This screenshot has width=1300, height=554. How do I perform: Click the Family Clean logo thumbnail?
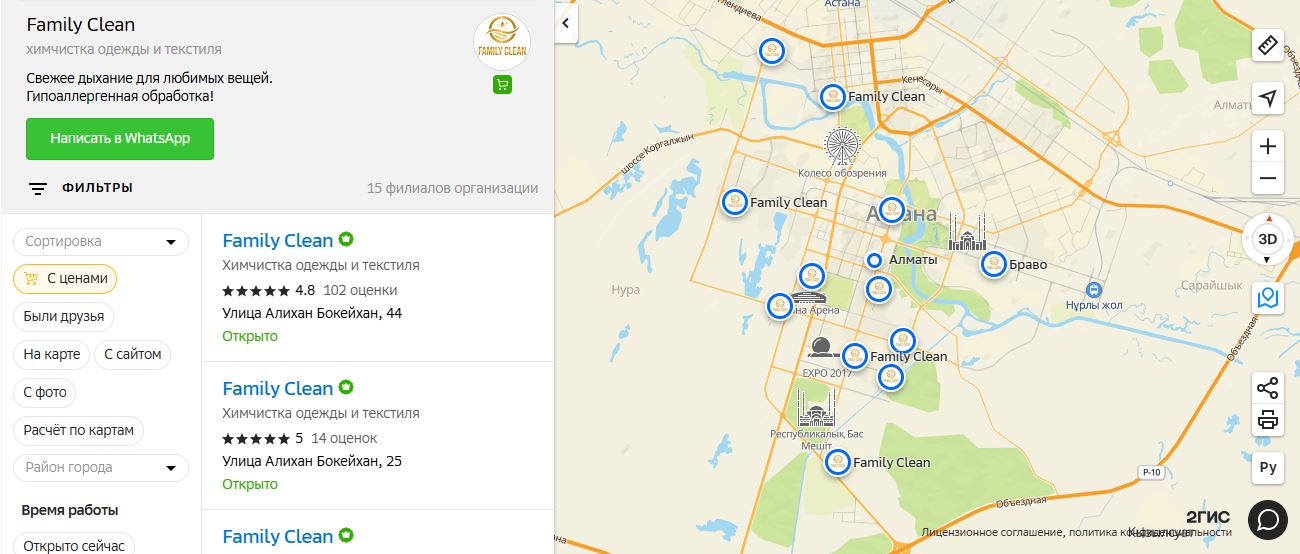coord(502,41)
